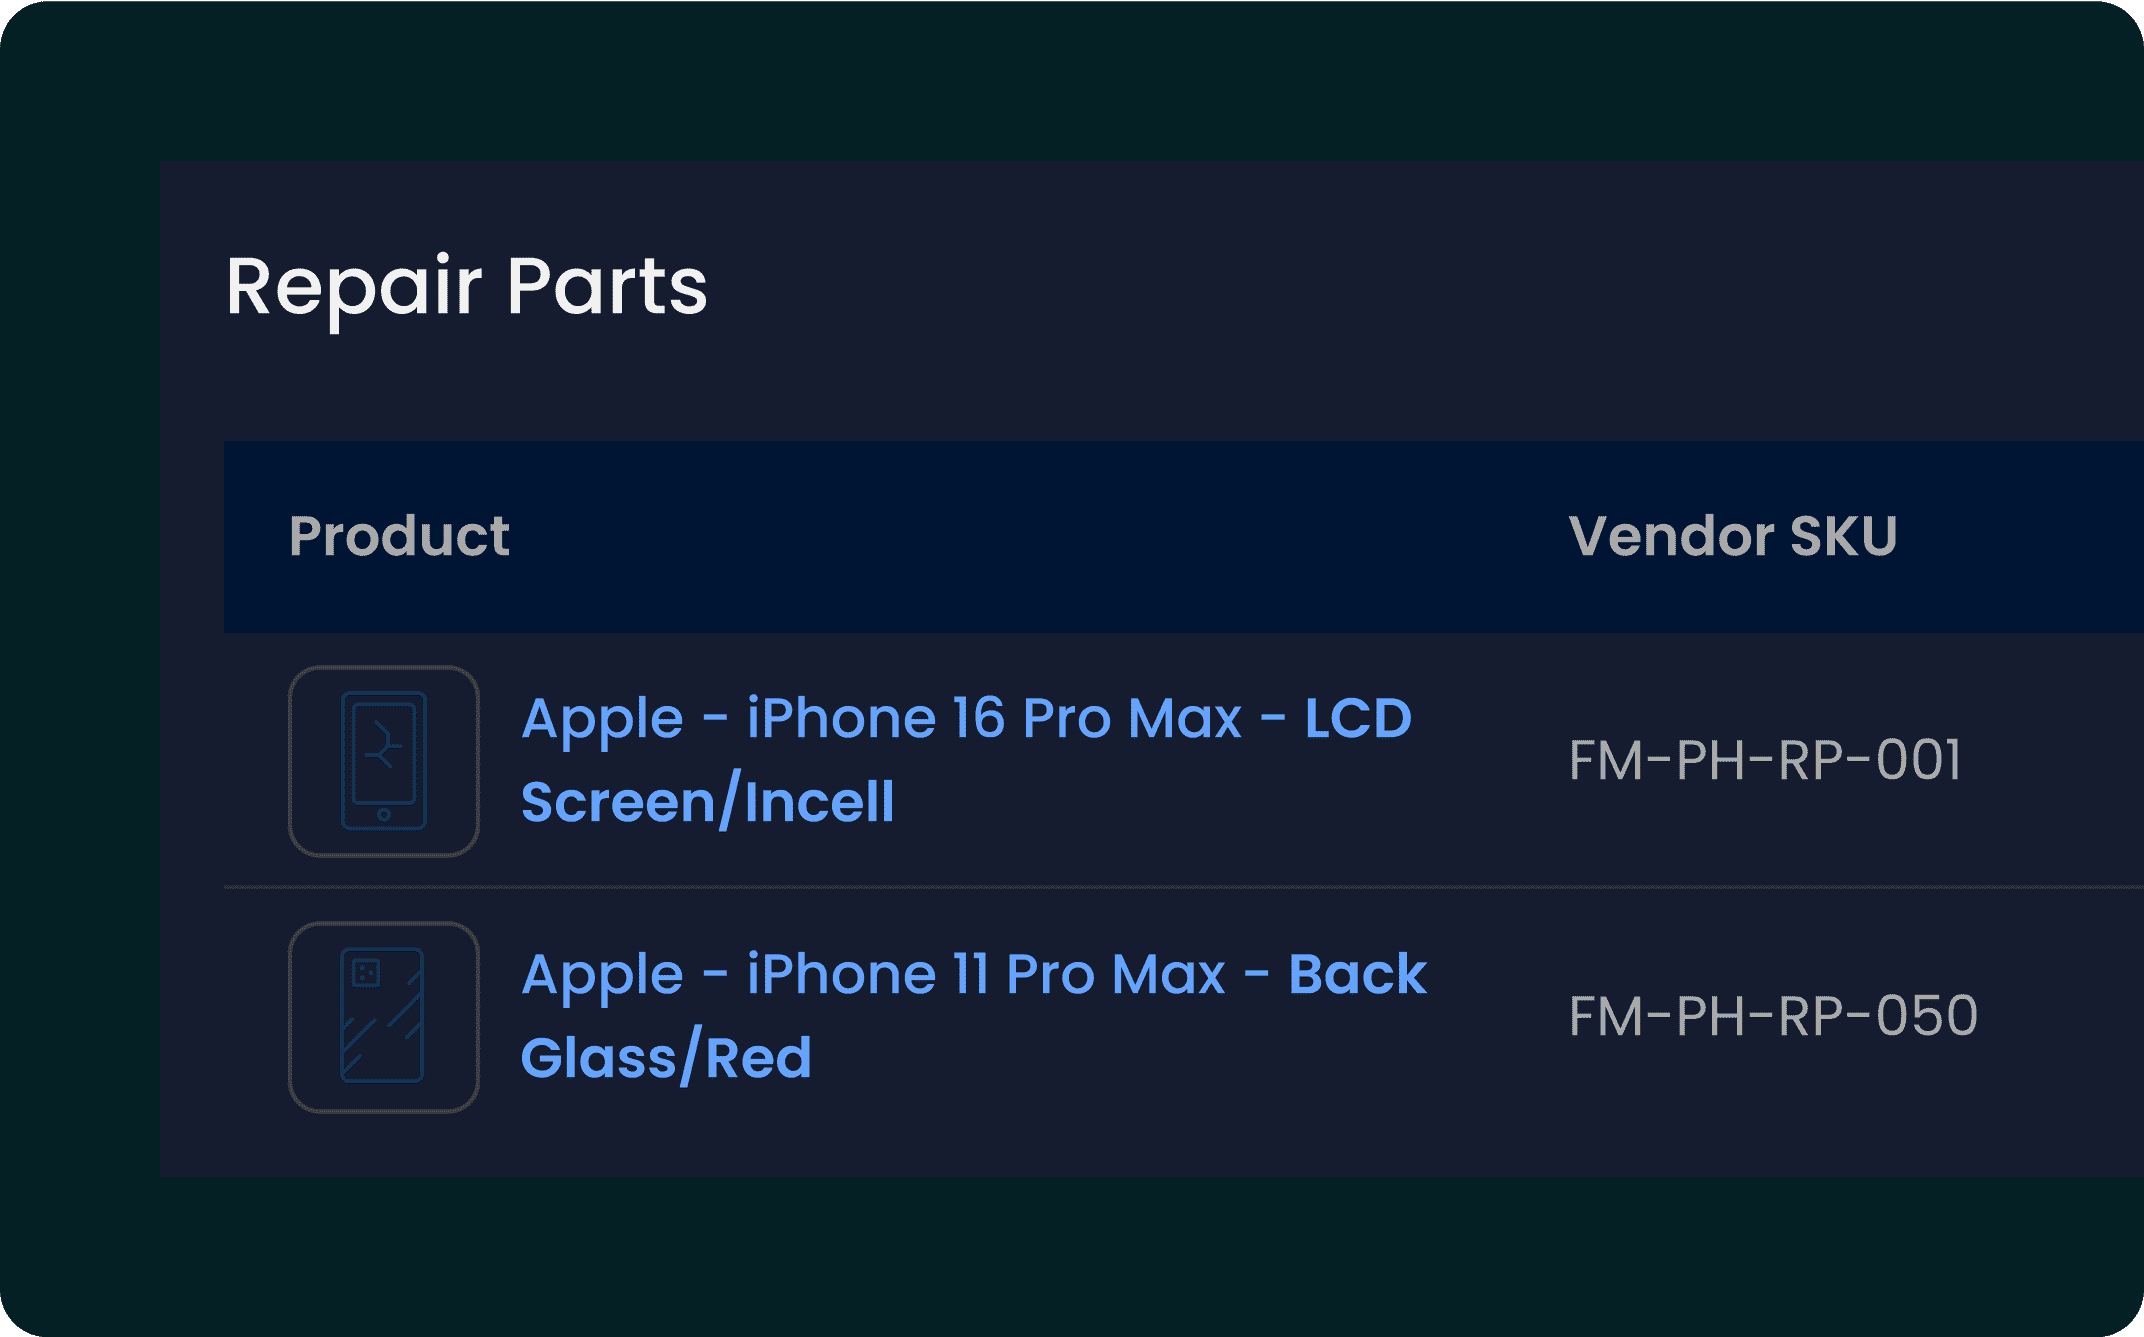Click the "iPhone 11 Pro Max" model name

986,975
